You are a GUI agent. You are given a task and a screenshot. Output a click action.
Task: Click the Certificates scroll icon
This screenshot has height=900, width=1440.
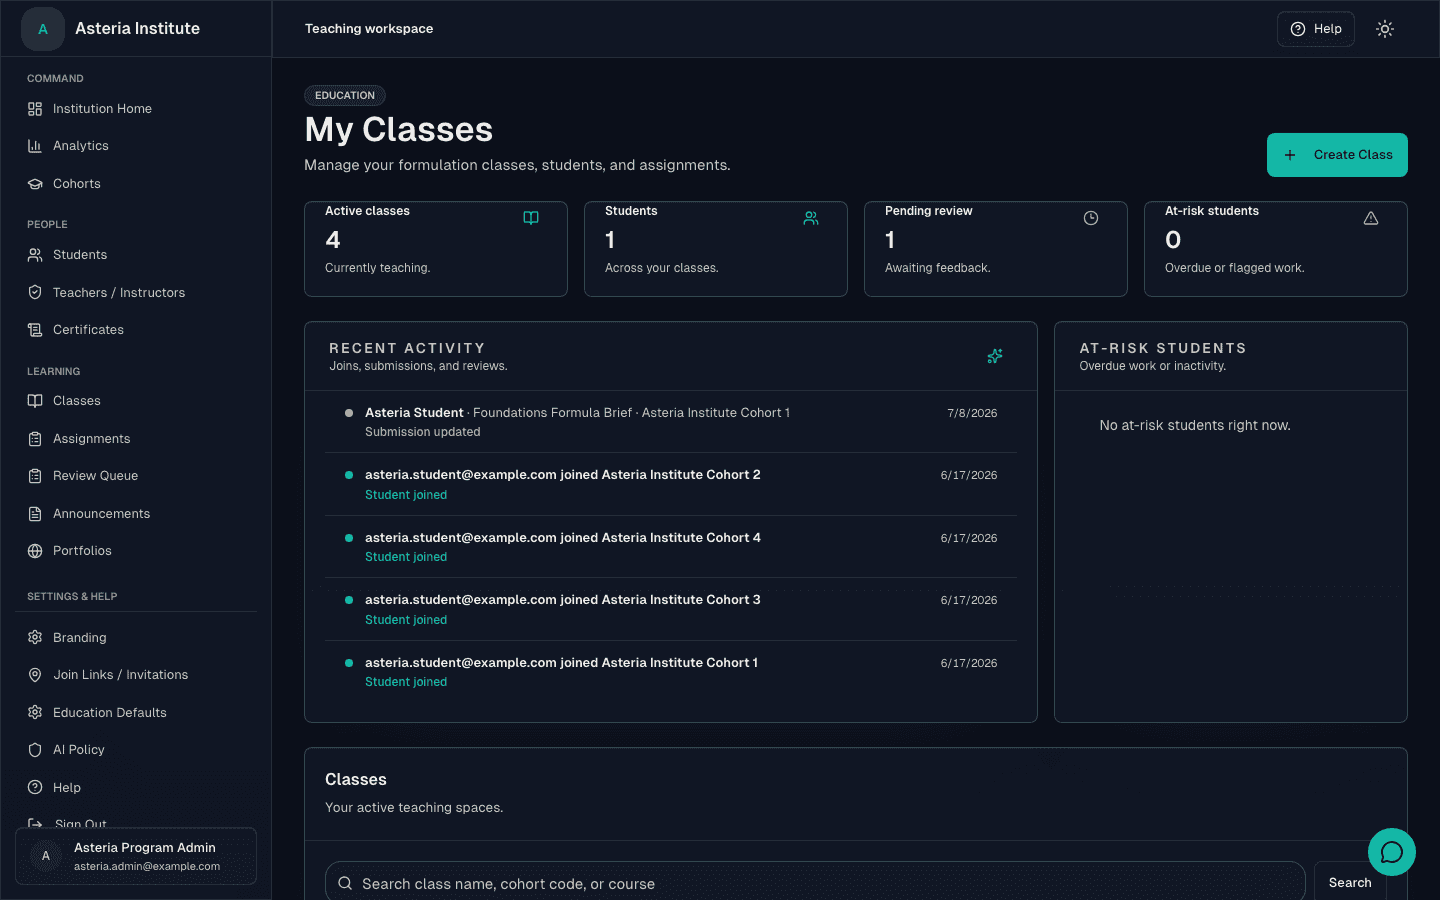coord(35,330)
